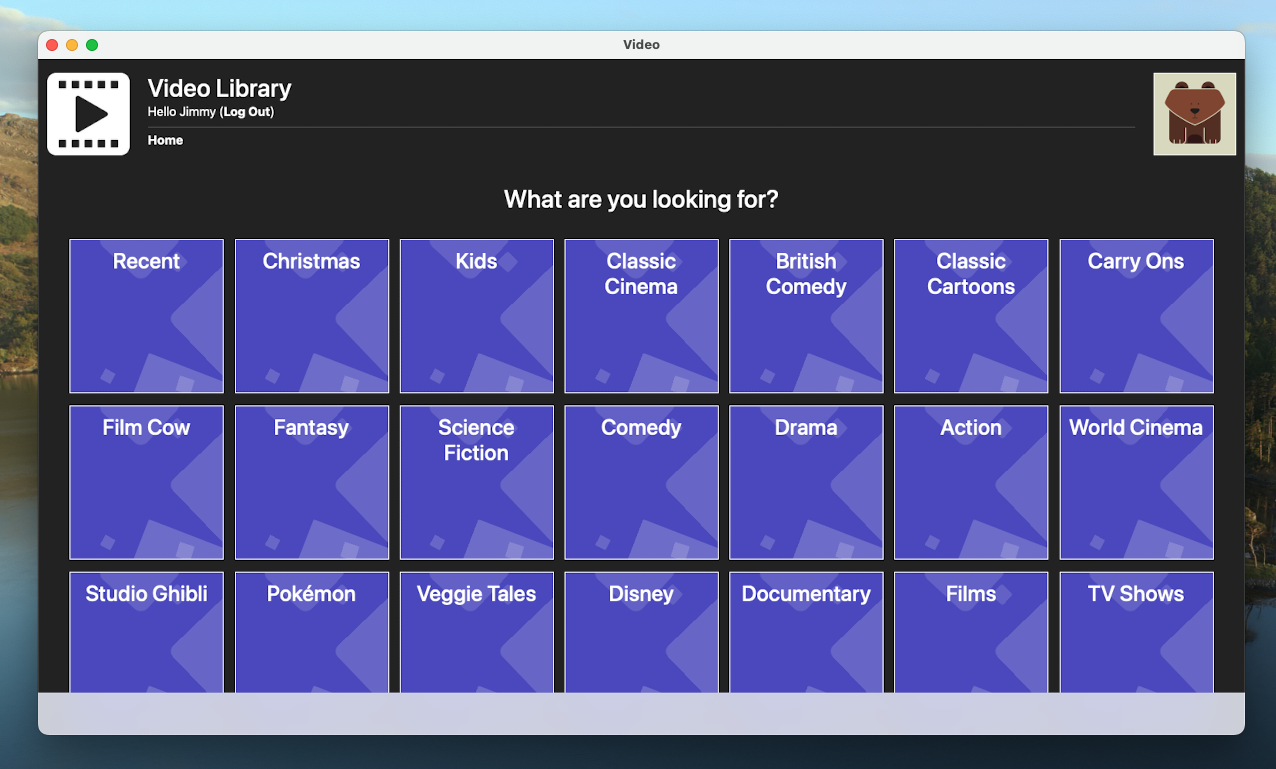Open the Studio Ghibli tile

coord(146,632)
